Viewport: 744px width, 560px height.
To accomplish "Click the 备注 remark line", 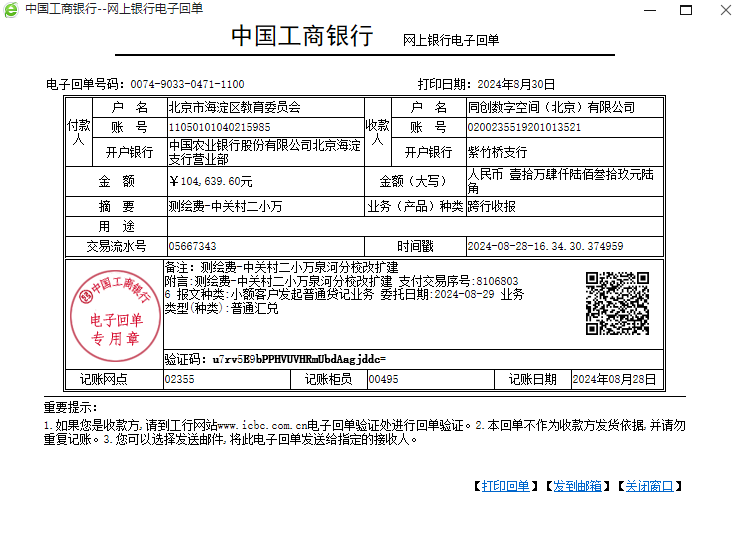I will tap(281, 267).
